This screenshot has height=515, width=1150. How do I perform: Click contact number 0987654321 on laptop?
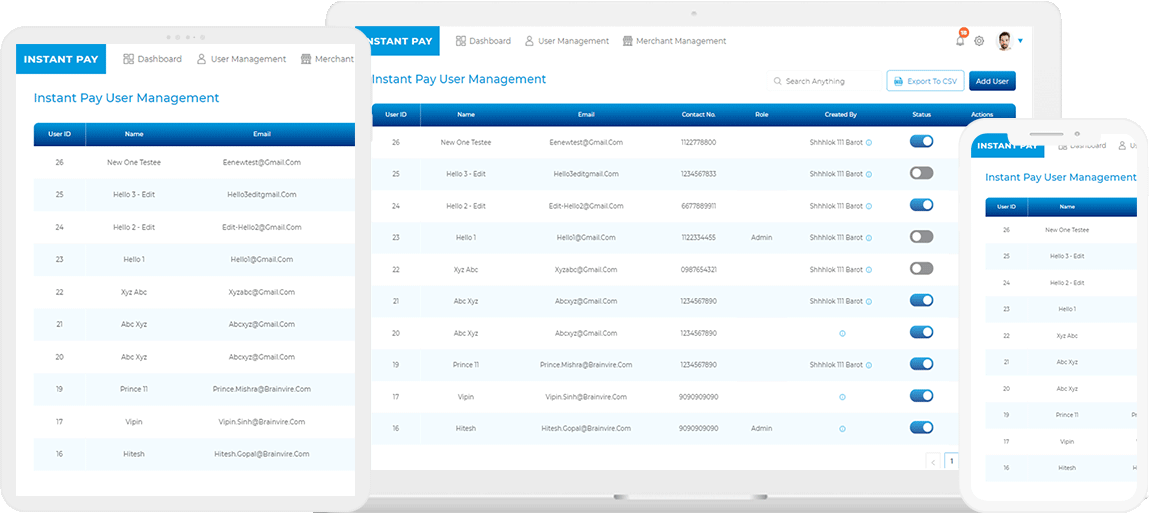[x=698, y=270]
